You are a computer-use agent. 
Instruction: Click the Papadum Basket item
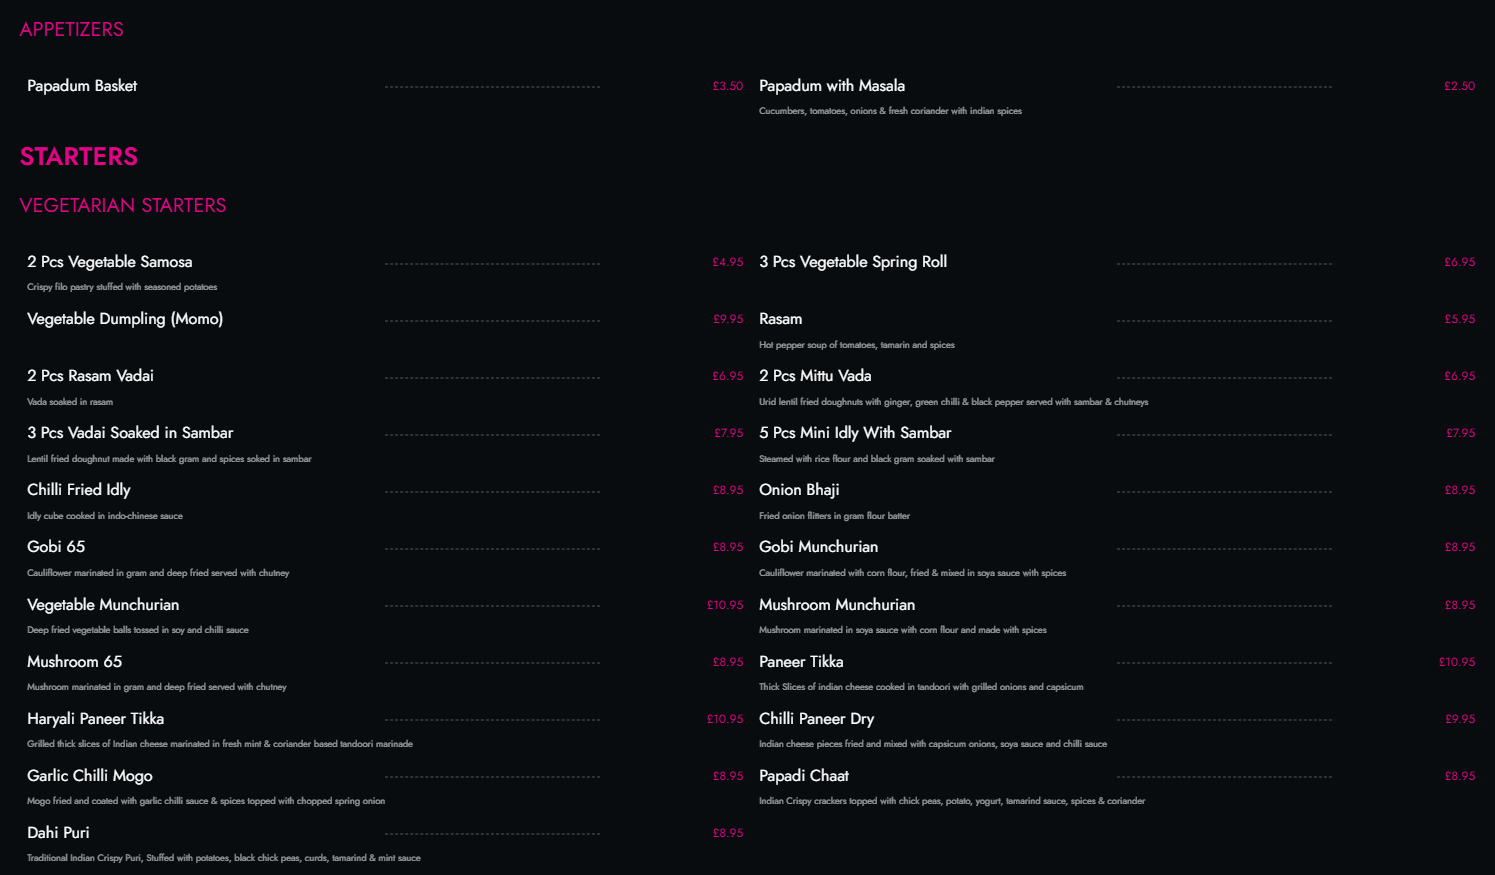(82, 86)
